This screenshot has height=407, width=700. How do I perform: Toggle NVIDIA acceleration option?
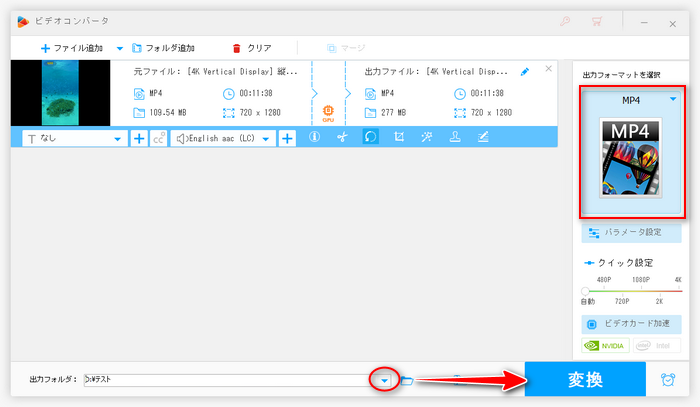pos(605,345)
